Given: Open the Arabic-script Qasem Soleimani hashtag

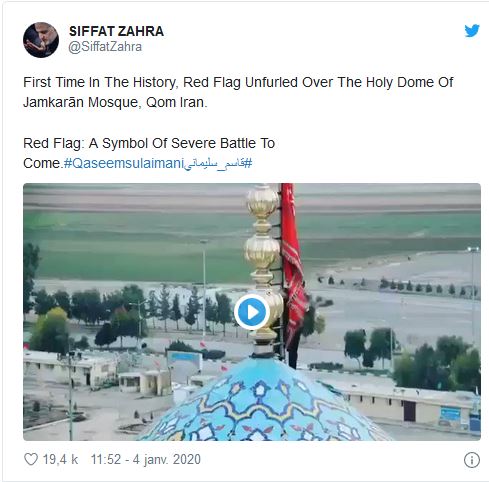Looking at the screenshot, I should pyautogui.click(x=218, y=164).
